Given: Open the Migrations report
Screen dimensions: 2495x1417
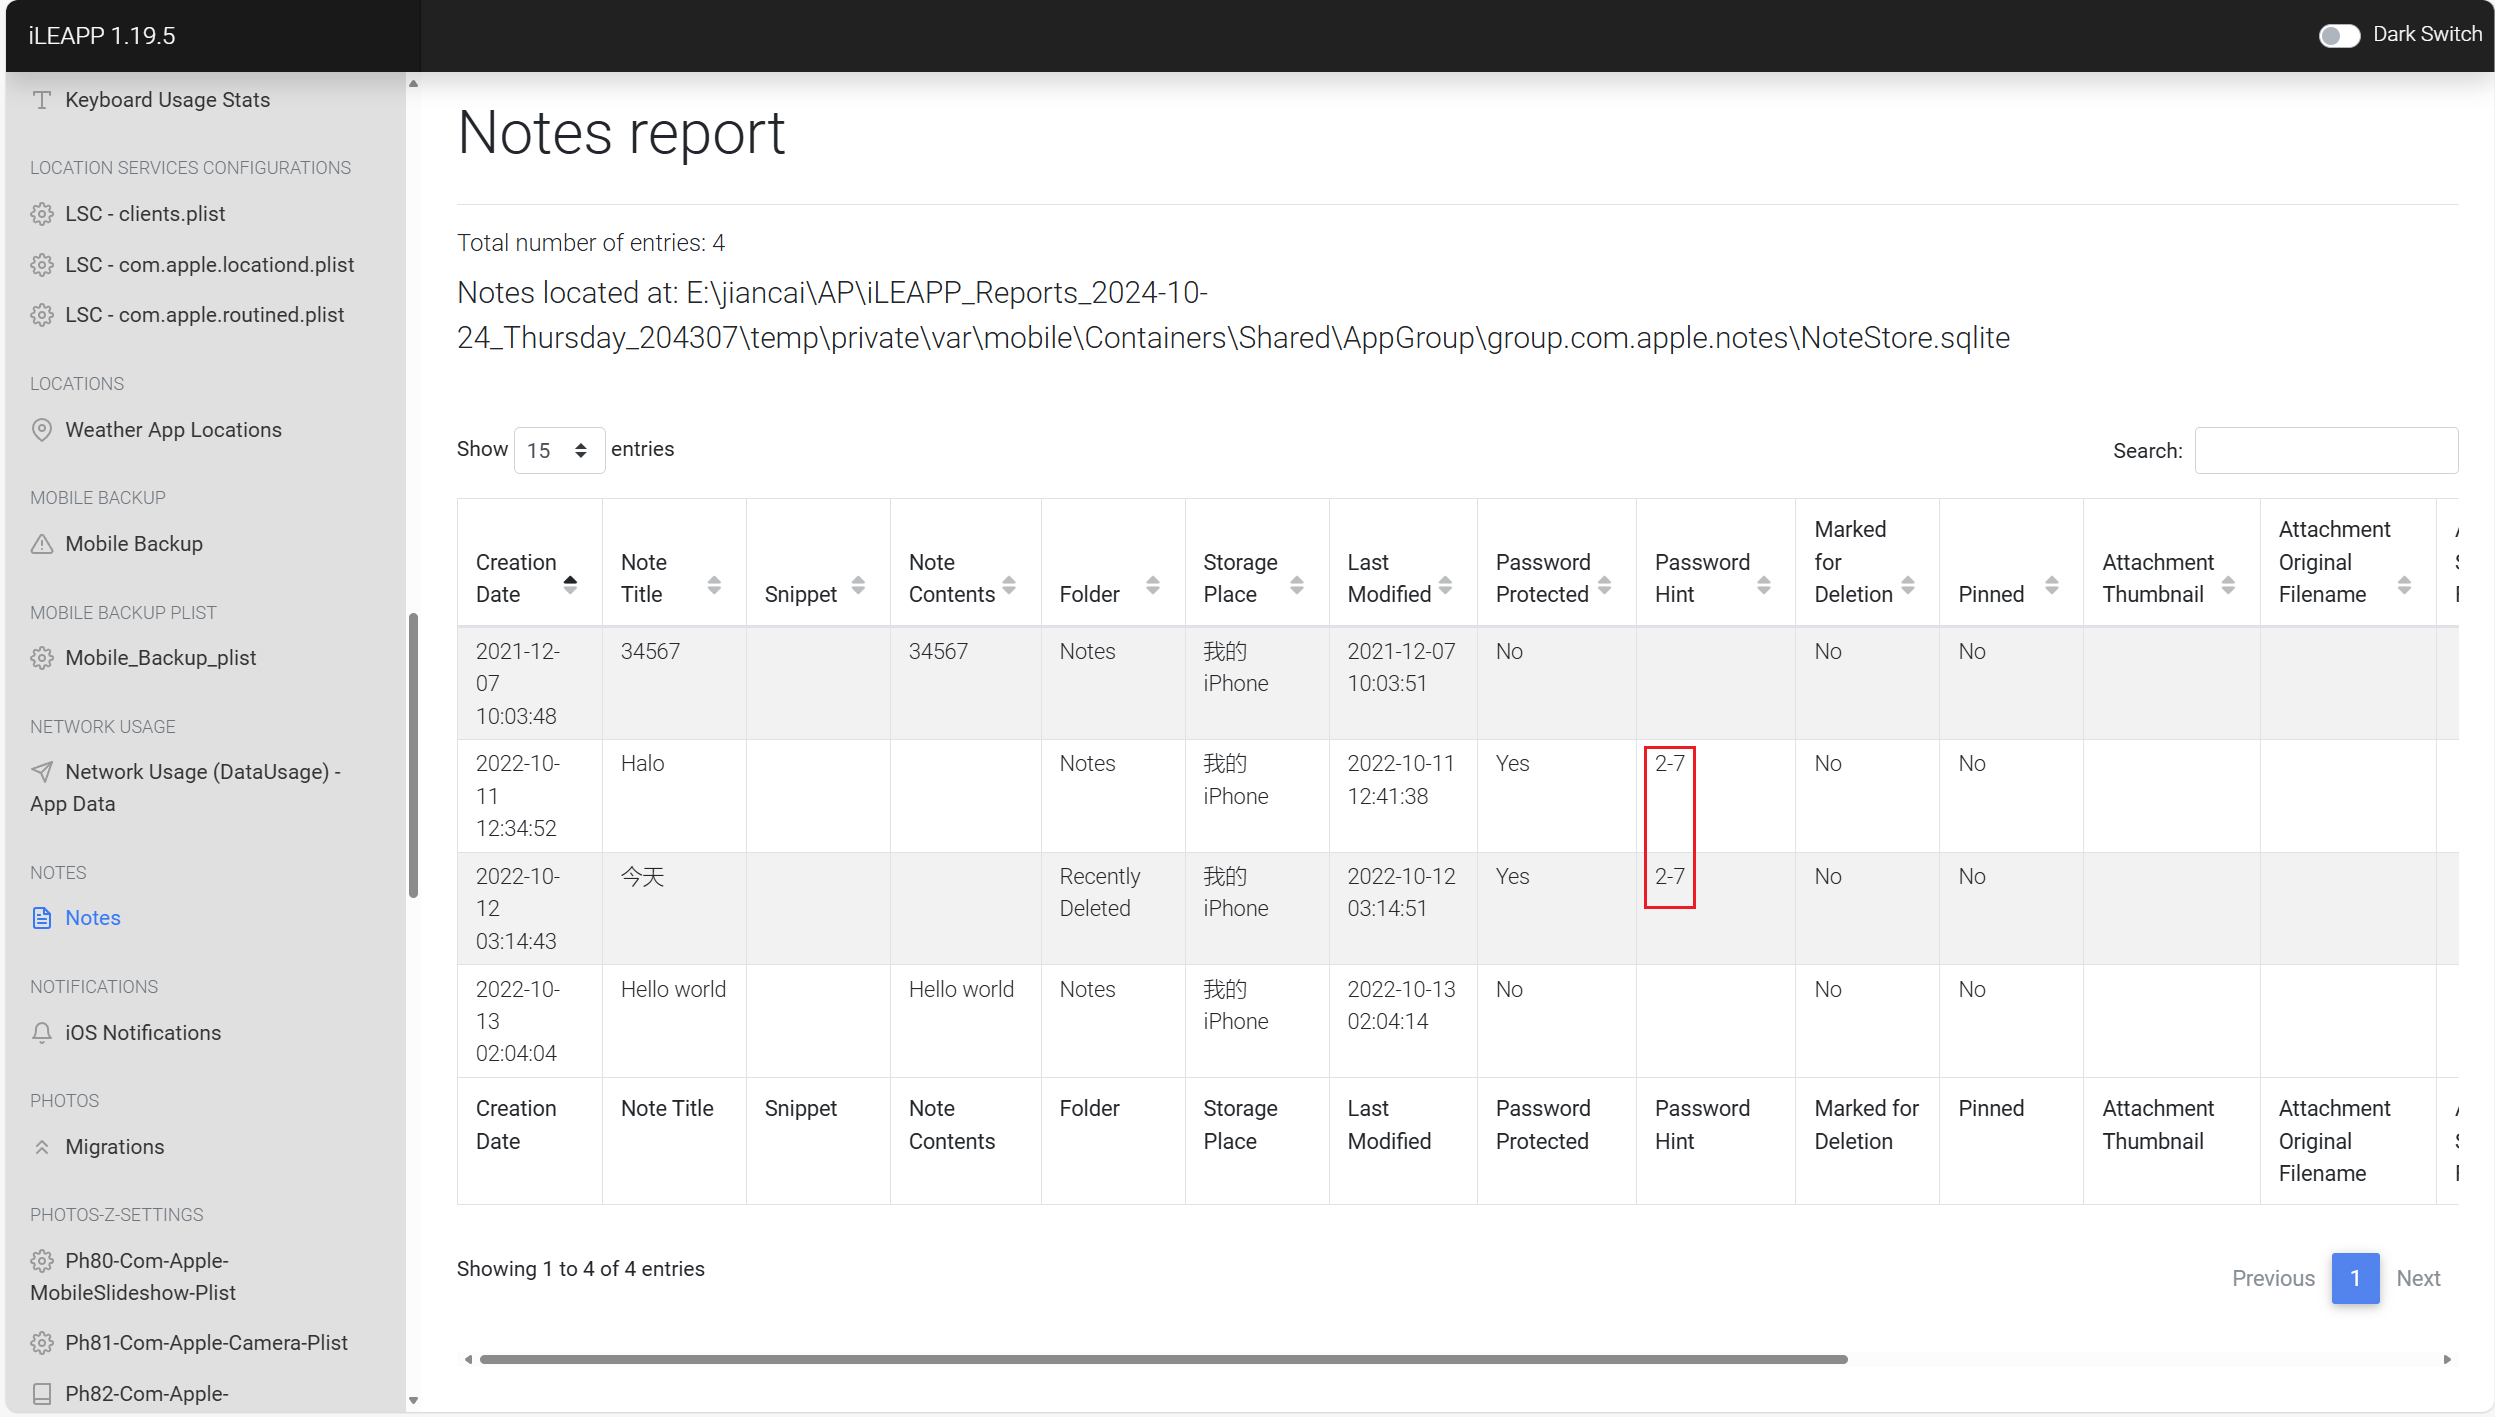Looking at the screenshot, I should (115, 1147).
